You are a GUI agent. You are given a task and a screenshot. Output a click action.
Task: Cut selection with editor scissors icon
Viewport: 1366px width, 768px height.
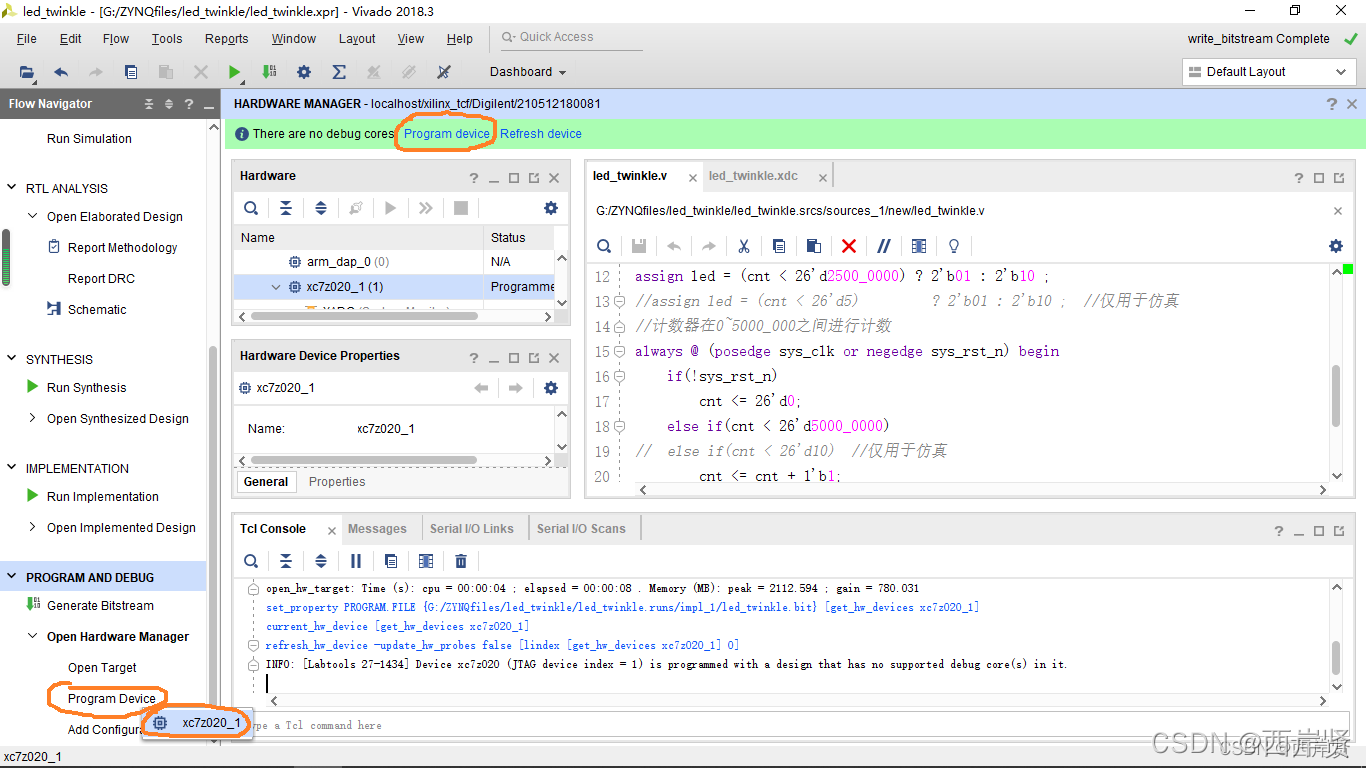point(744,246)
